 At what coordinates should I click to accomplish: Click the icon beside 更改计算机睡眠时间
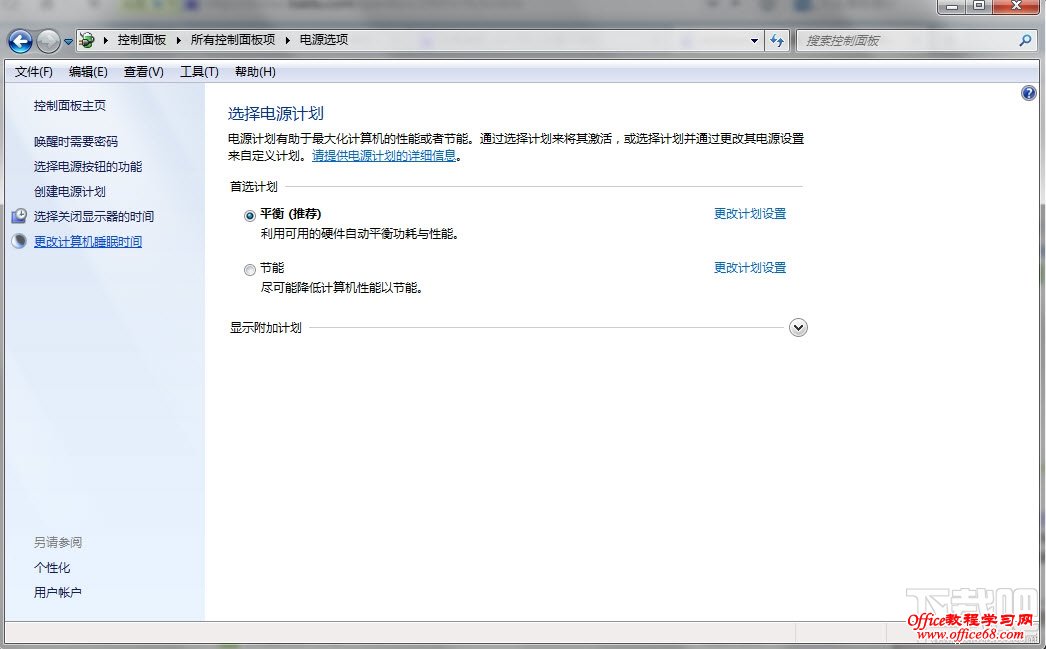tap(19, 240)
